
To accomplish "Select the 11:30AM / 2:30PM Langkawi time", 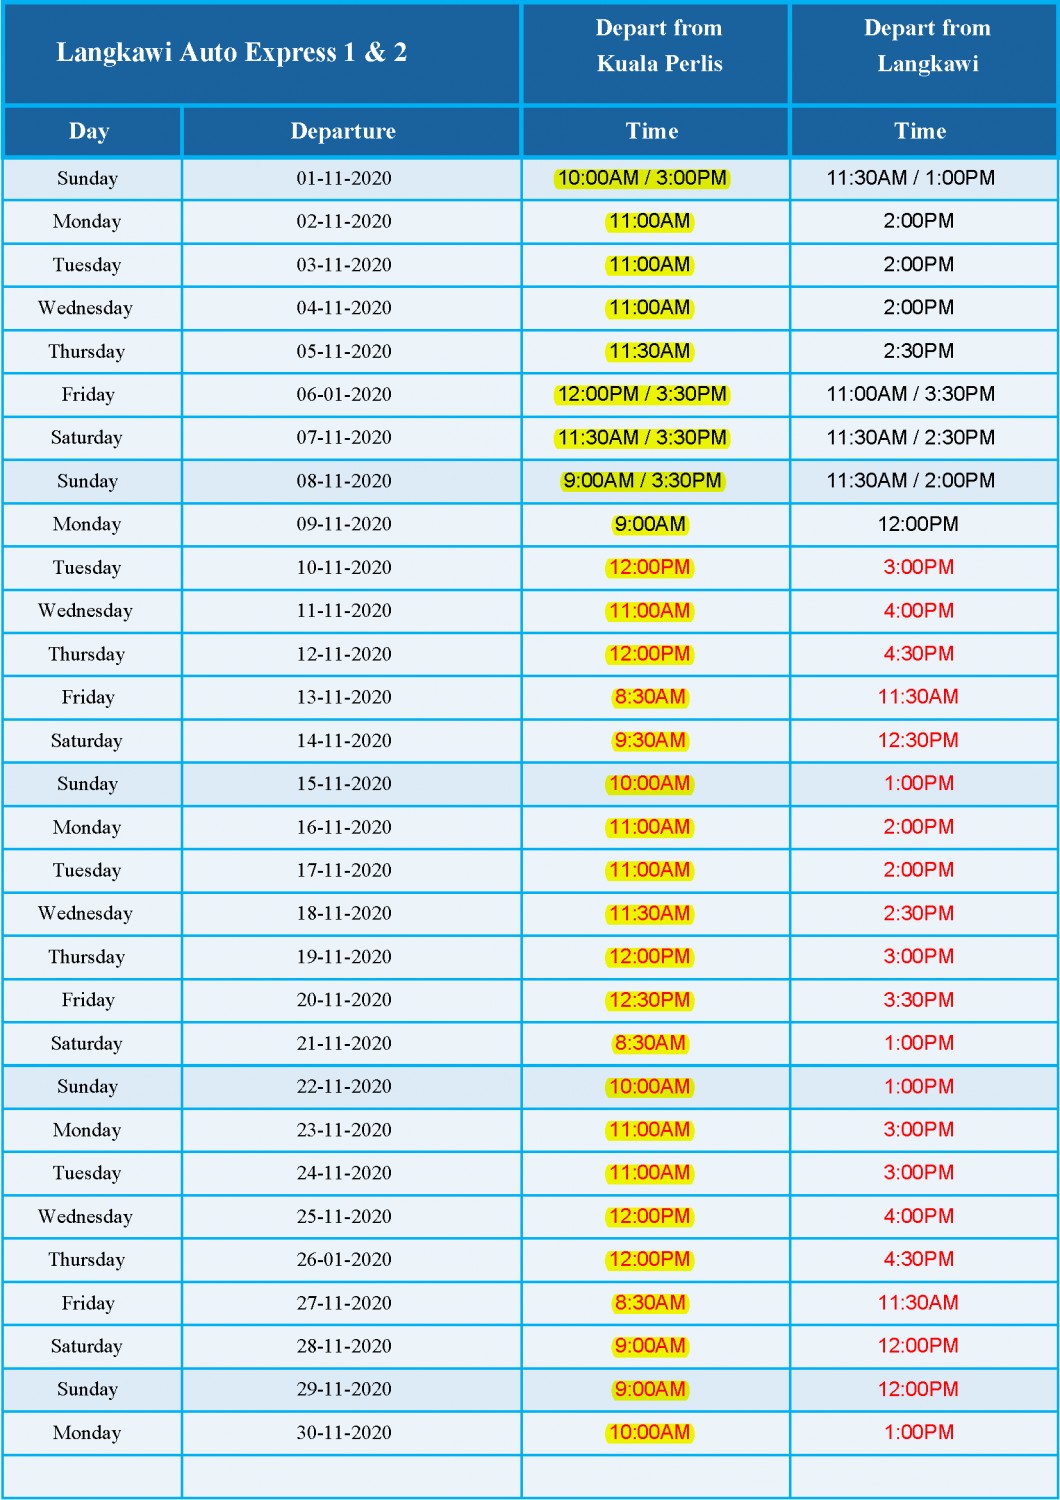I will [x=911, y=437].
